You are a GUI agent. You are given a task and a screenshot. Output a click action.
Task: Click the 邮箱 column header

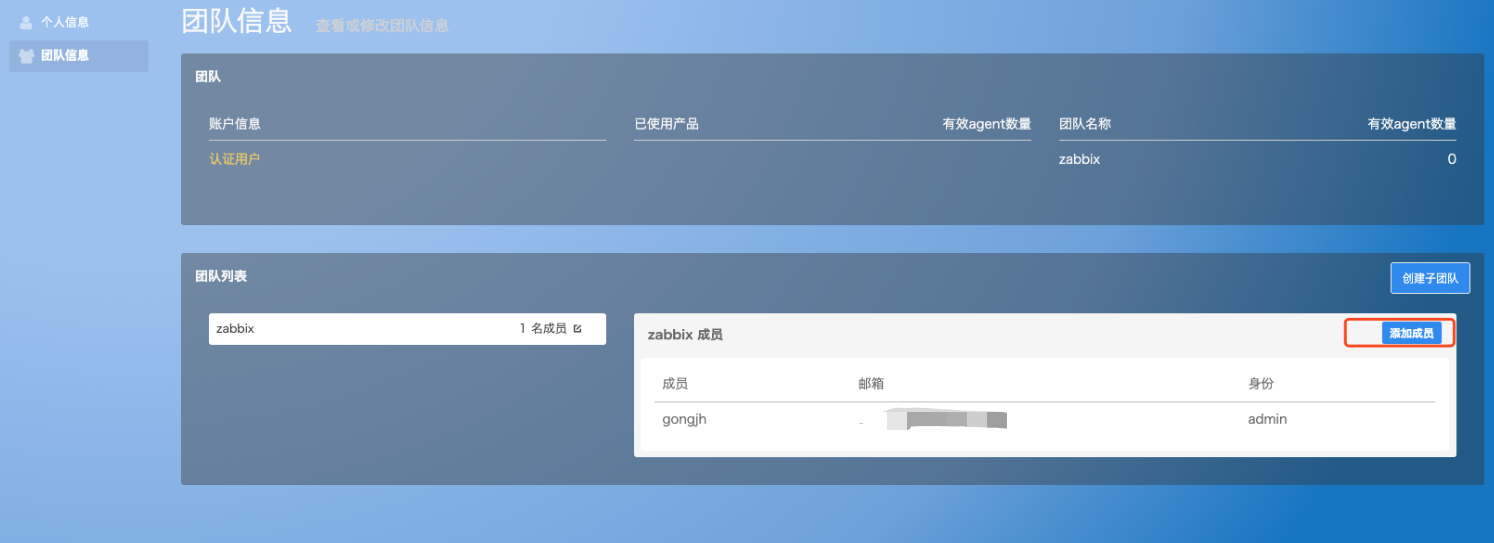[x=871, y=384]
